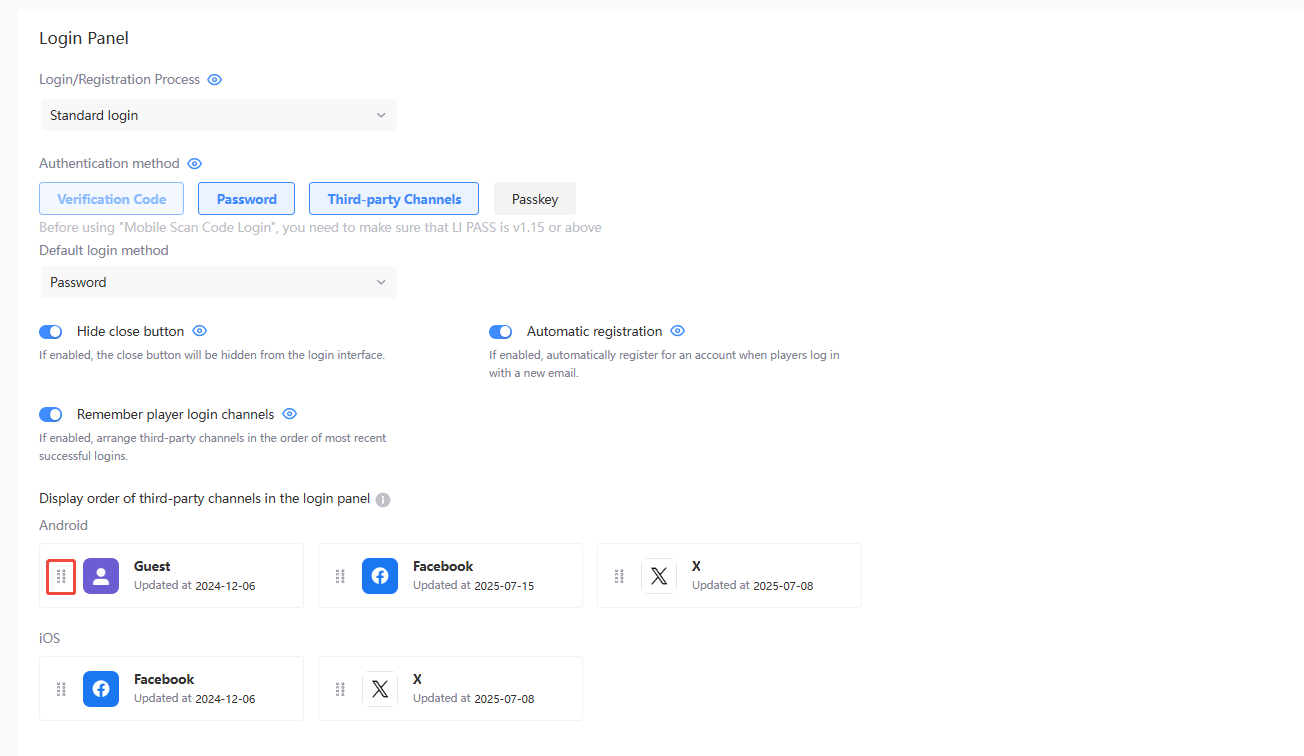Screen dimensions: 1304x756
Task: Click the X channel icon under iOS
Action: click(380, 688)
